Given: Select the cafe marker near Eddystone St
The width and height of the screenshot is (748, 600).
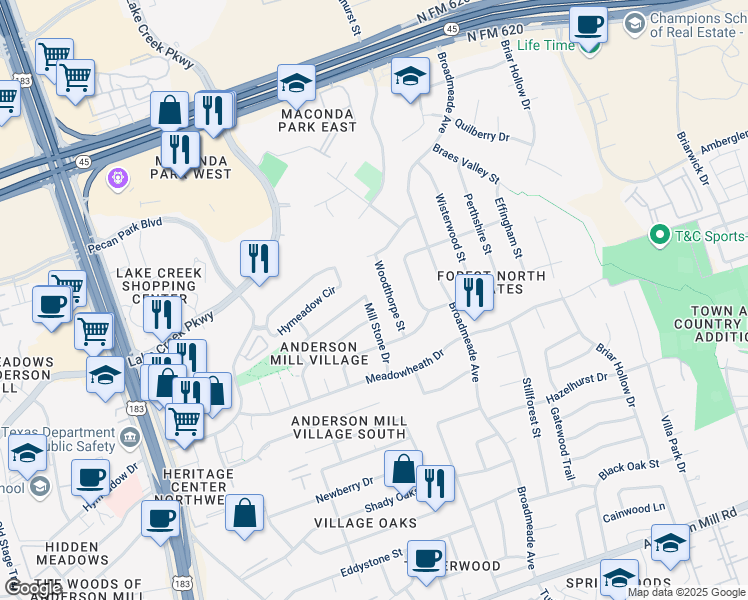Looking at the screenshot, I should tap(426, 562).
